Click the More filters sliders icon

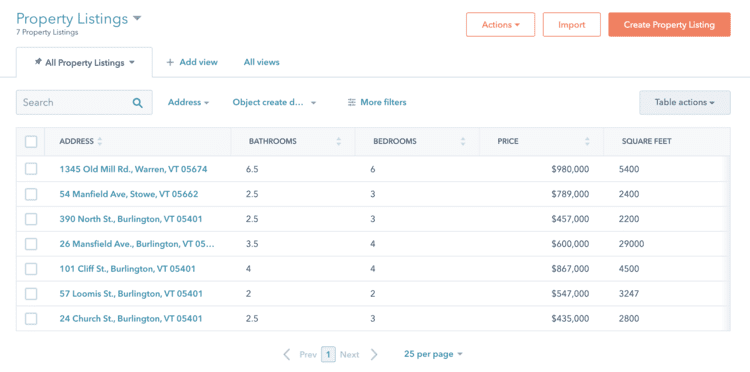352,102
